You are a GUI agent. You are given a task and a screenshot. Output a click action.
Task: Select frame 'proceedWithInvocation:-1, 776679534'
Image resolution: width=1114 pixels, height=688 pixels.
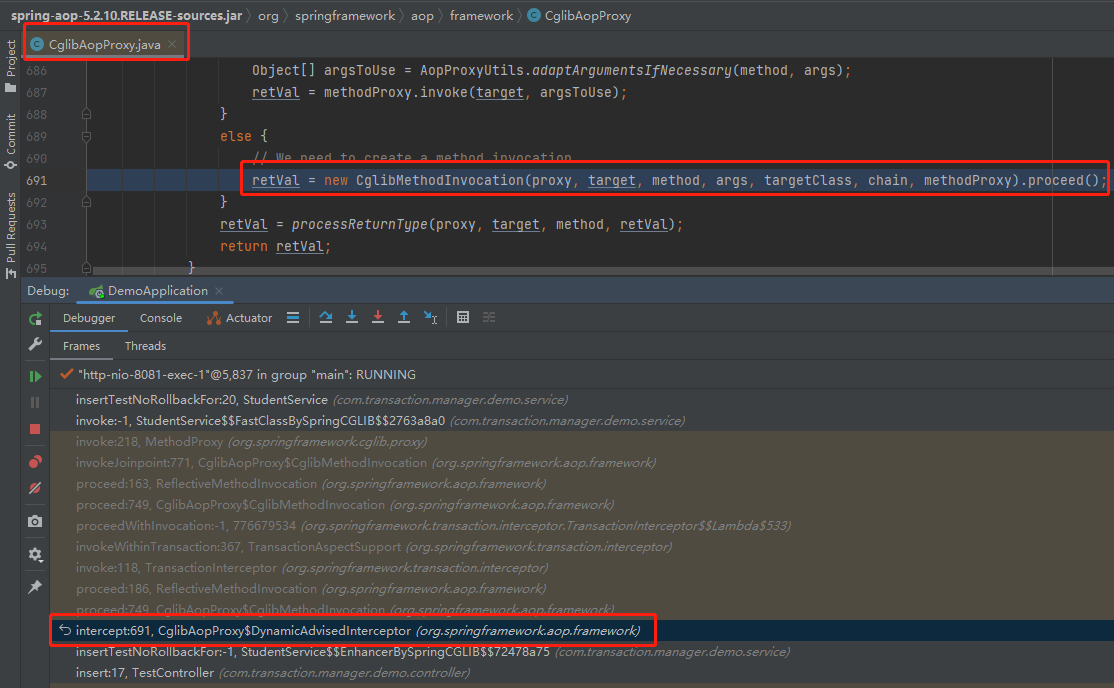[x=582, y=526]
